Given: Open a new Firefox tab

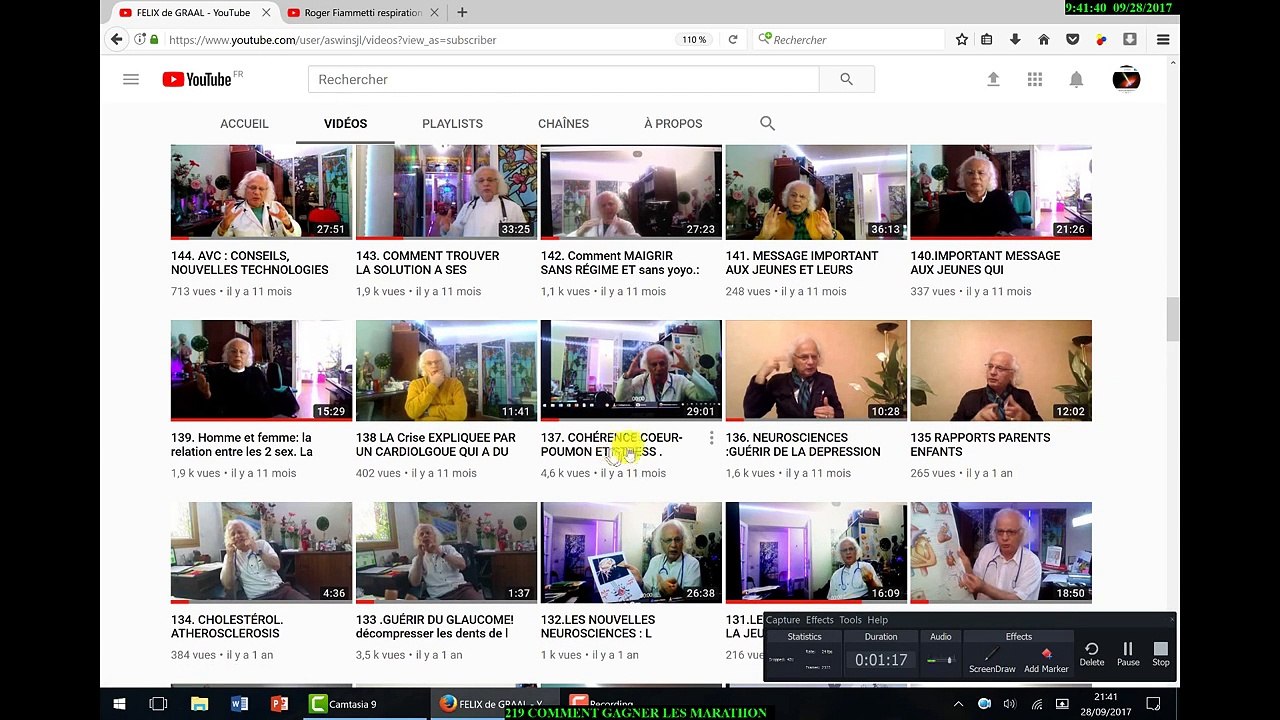Looking at the screenshot, I should click(462, 12).
